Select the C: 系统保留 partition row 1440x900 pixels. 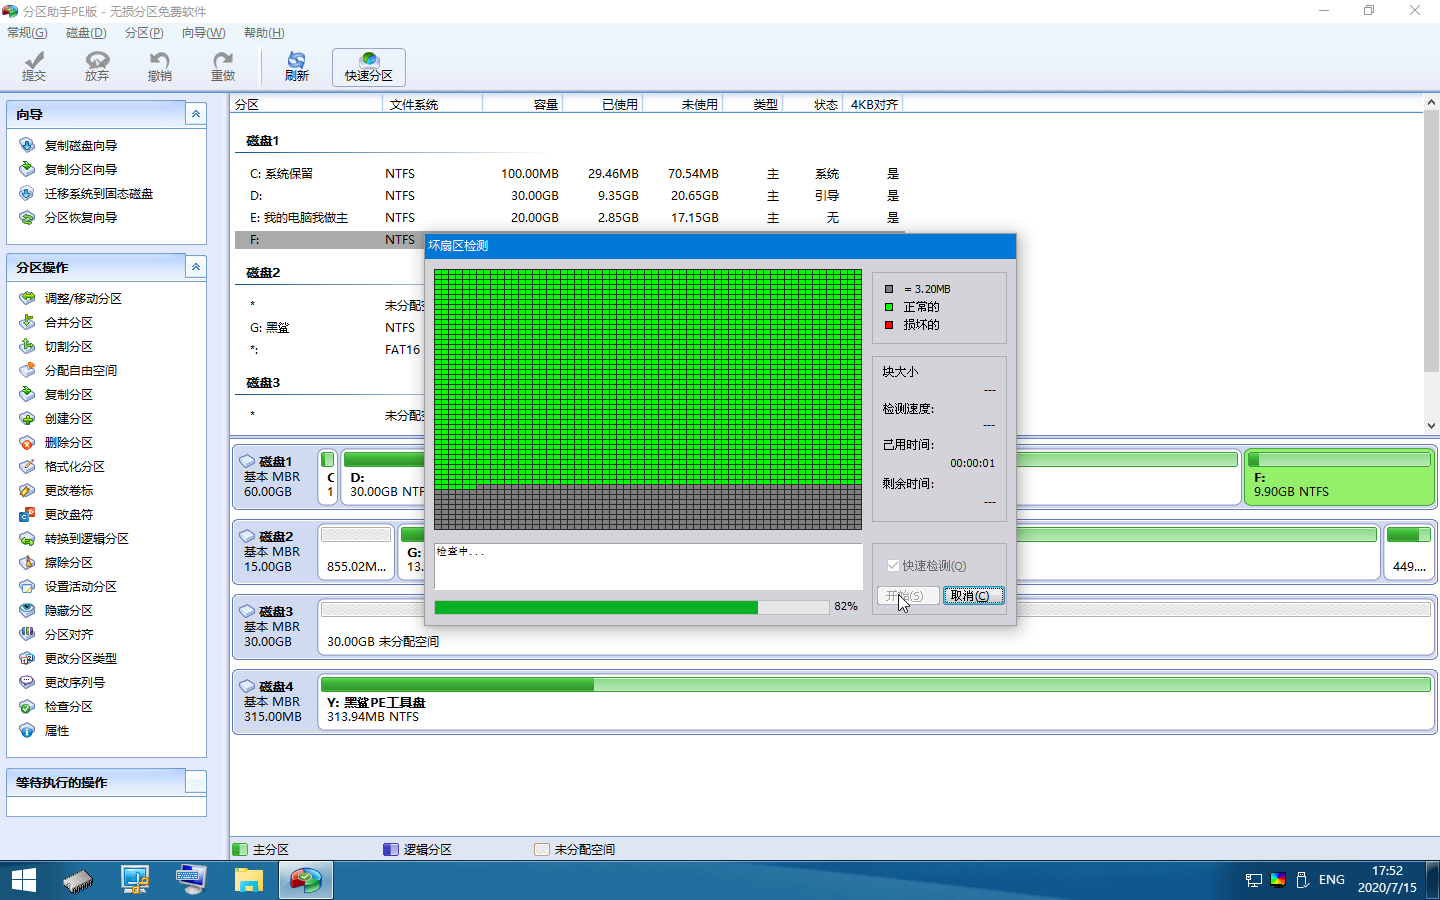[x=570, y=174]
